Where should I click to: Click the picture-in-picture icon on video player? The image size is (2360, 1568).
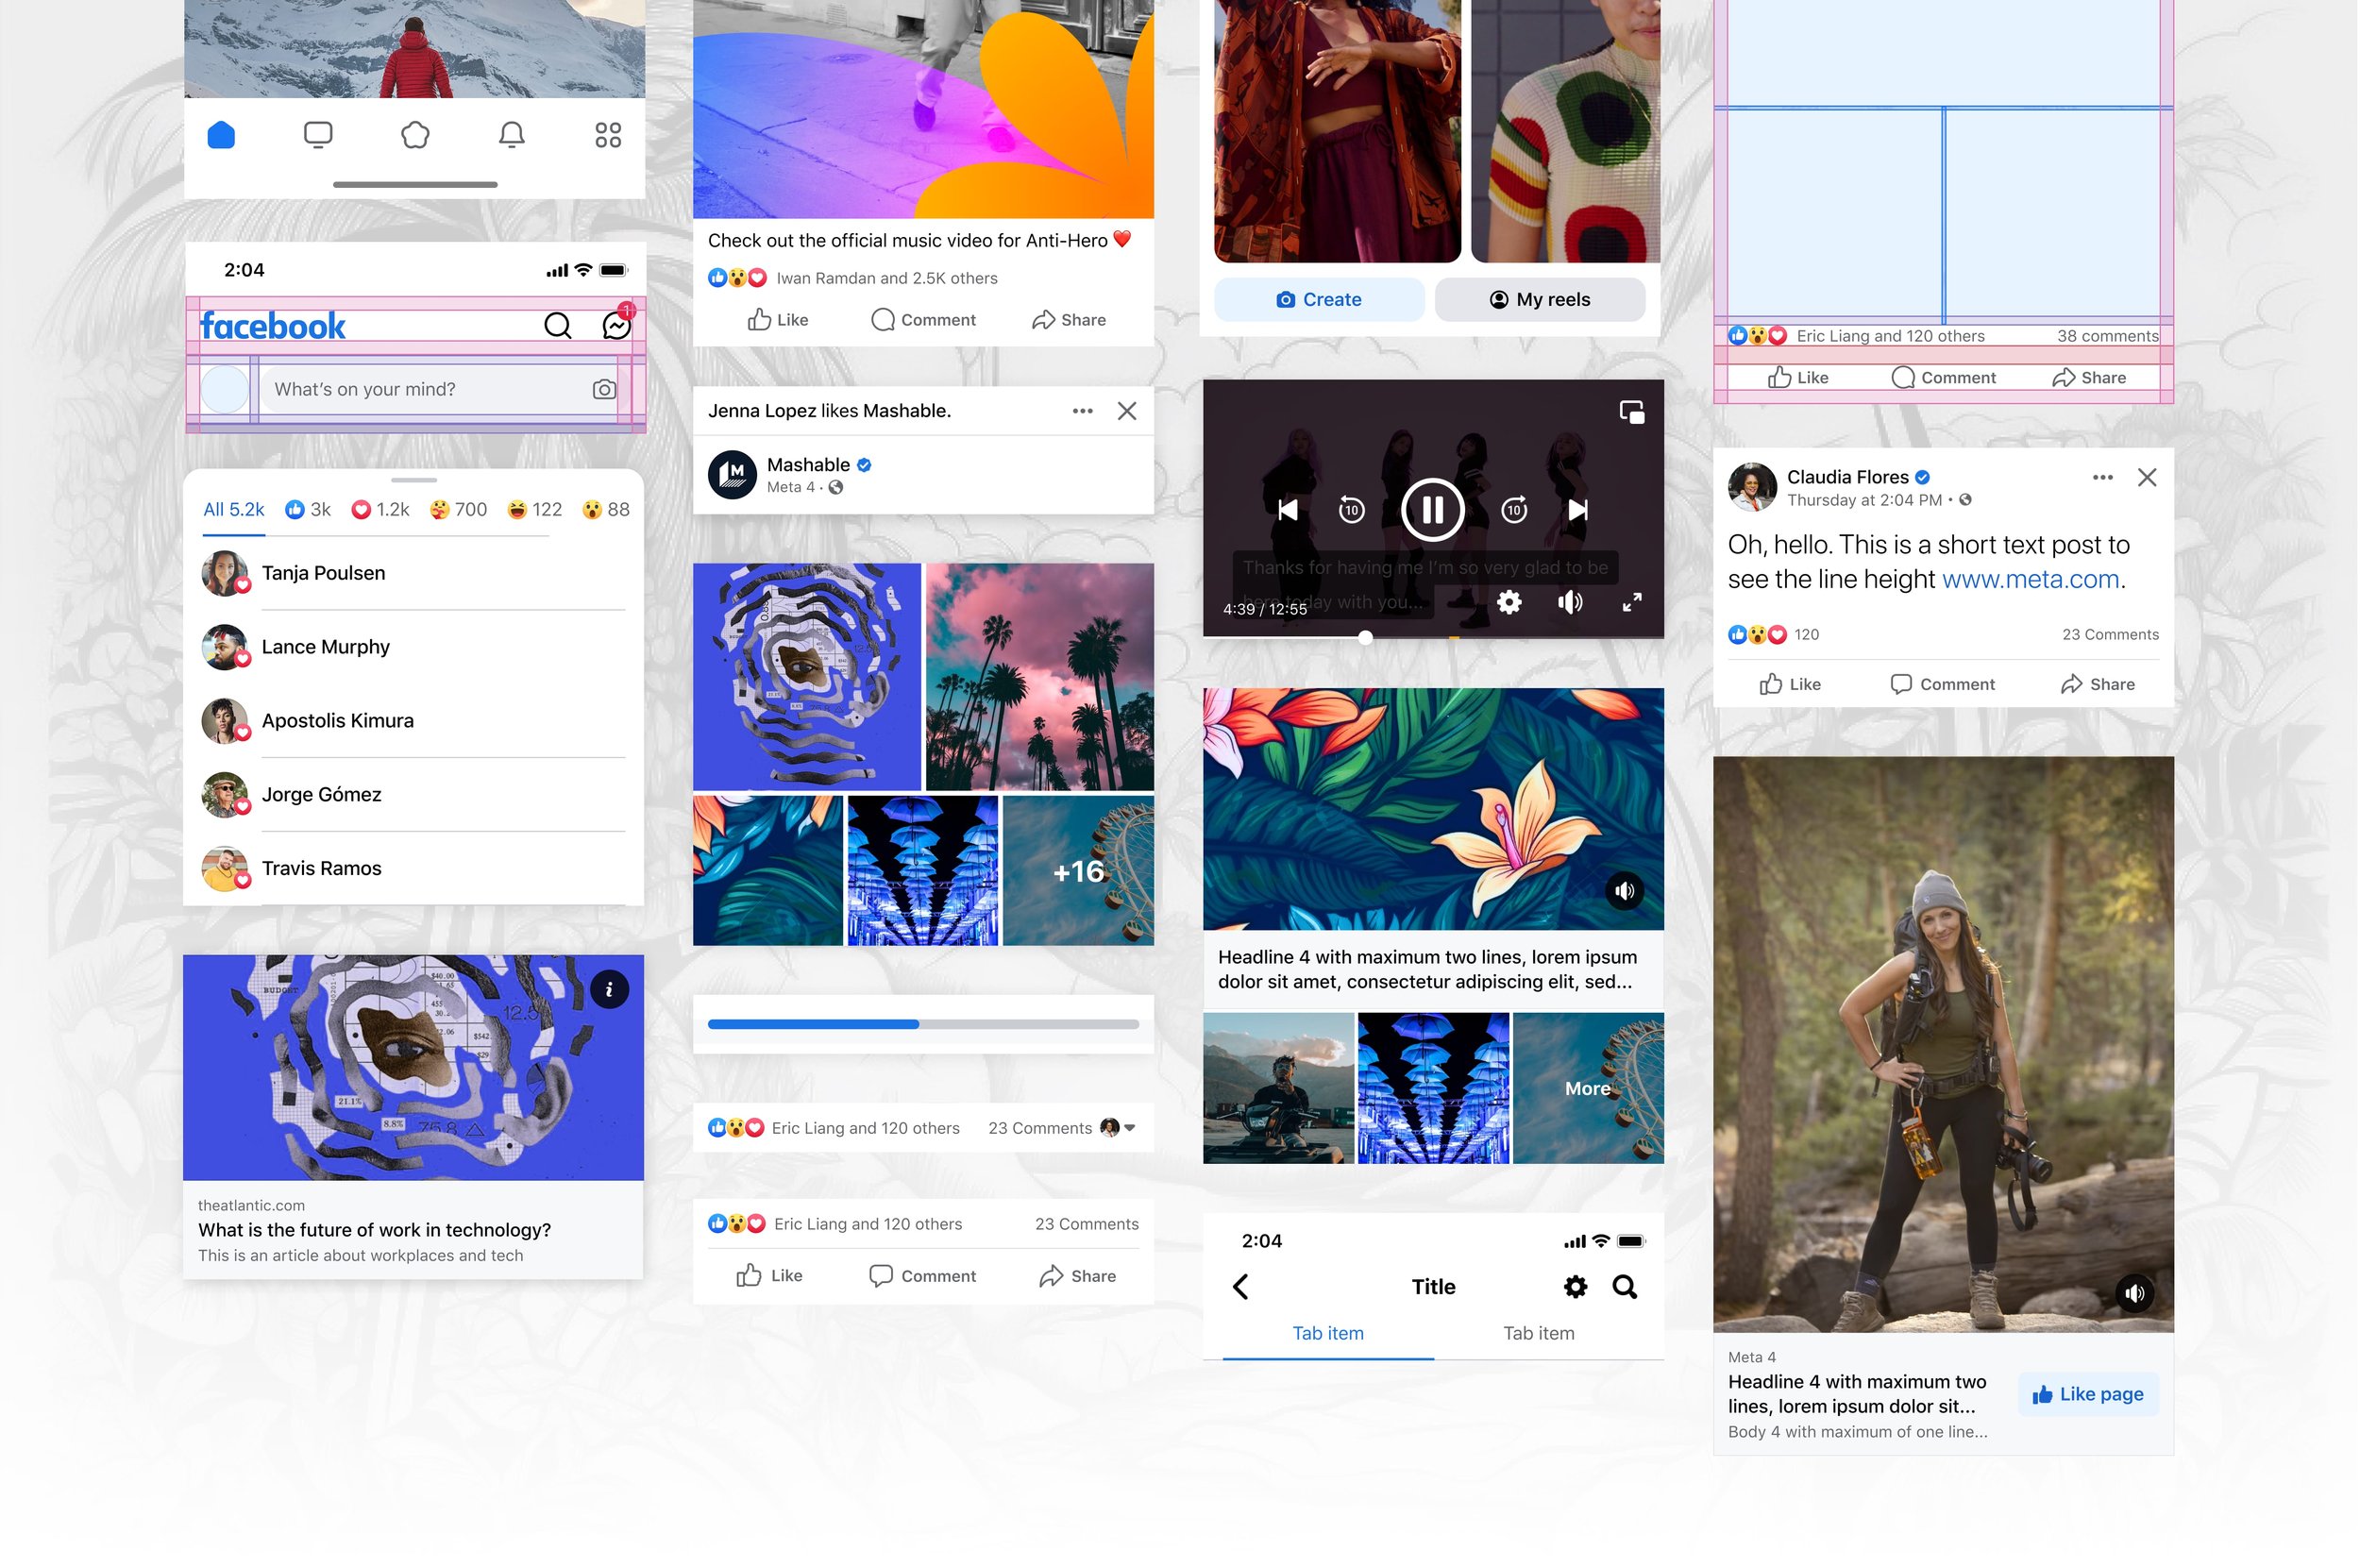[1631, 412]
